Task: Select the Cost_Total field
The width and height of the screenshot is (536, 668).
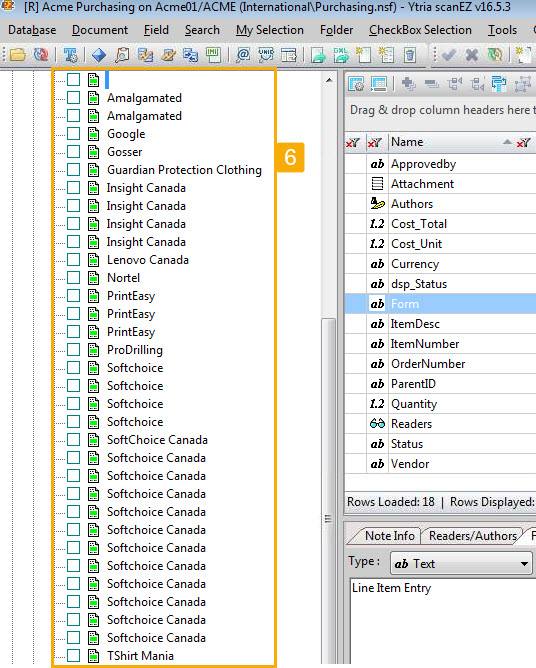Action: pyautogui.click(x=440, y=224)
